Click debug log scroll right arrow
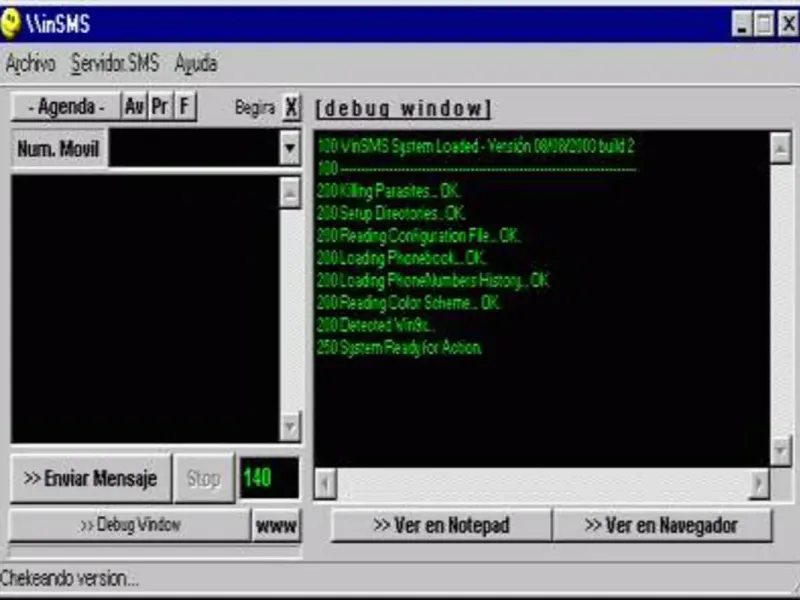 (759, 483)
